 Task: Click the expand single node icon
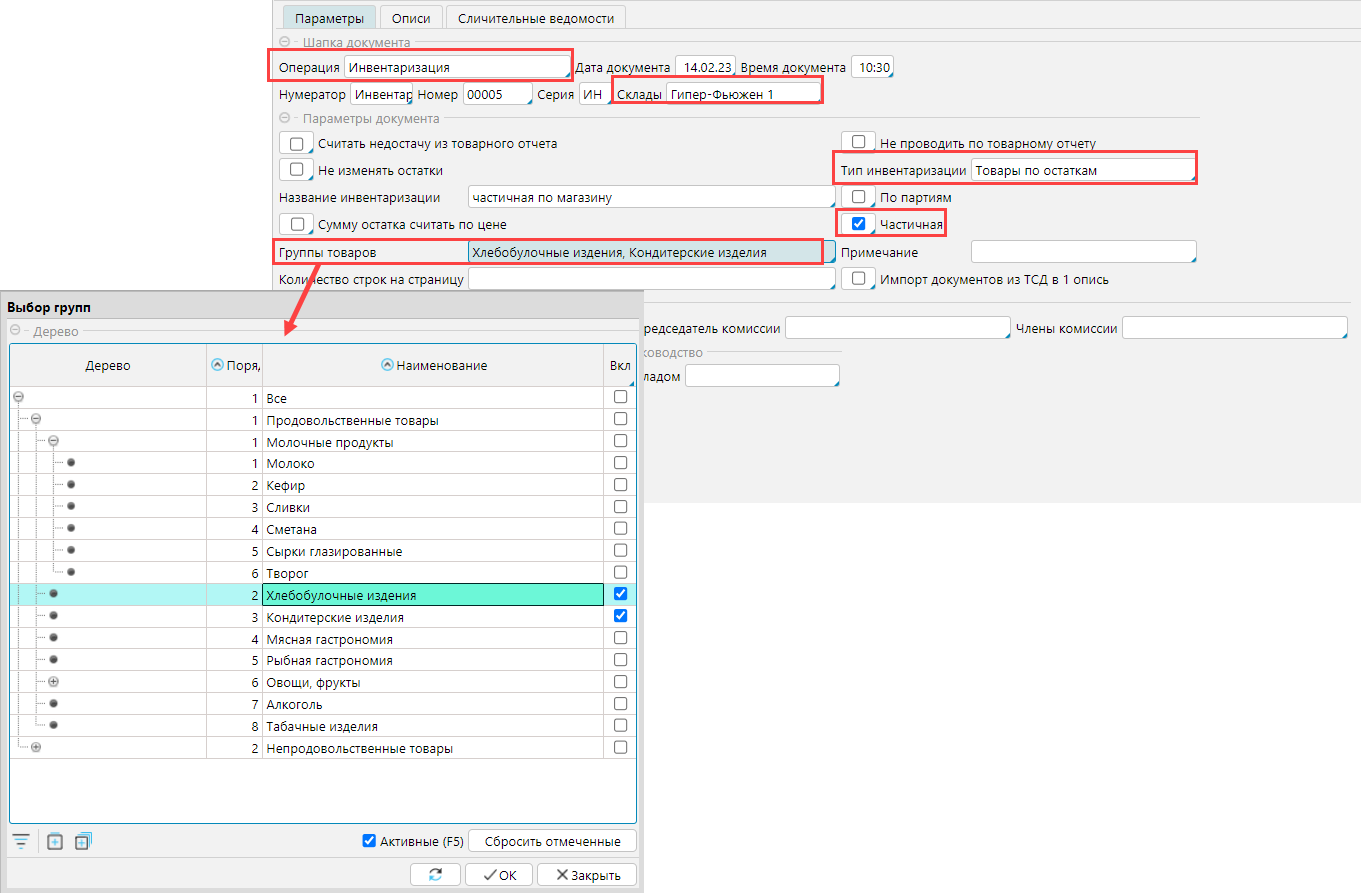tap(55, 841)
